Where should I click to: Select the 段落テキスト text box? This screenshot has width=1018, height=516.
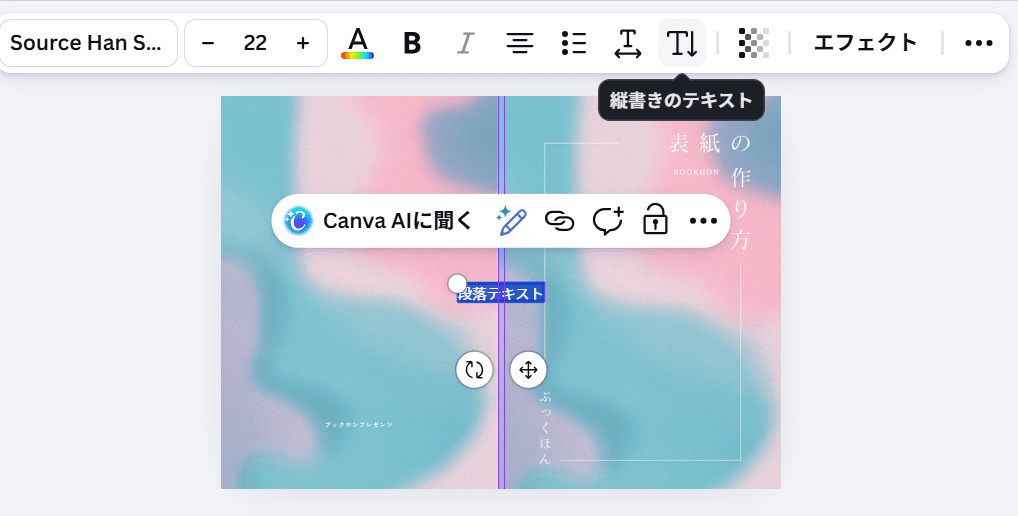coord(501,293)
